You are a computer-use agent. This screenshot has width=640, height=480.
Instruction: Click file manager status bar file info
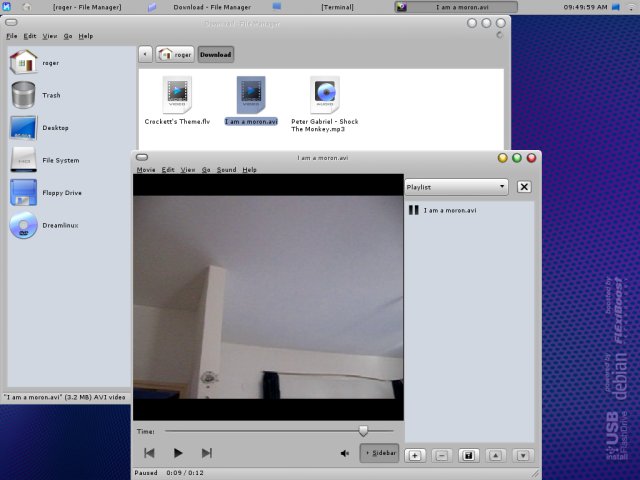click(64, 397)
